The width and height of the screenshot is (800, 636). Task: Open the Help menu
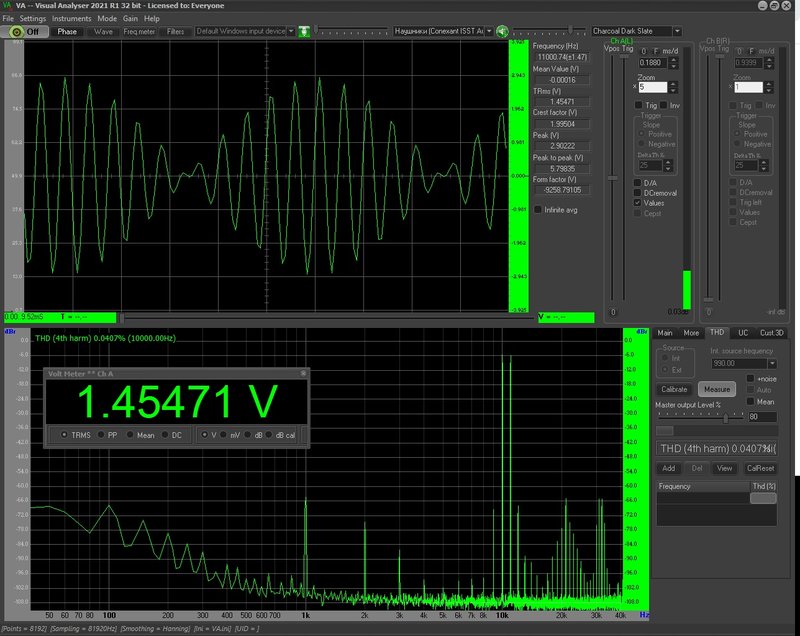point(152,18)
